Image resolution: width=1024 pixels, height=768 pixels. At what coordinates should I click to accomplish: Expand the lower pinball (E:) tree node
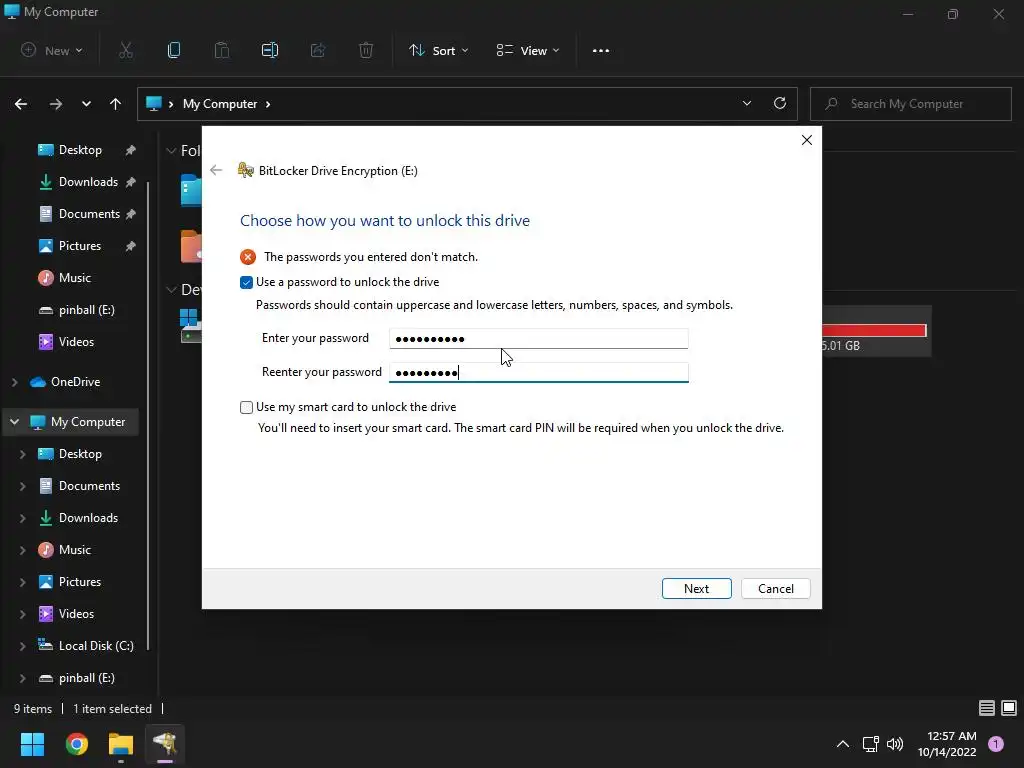(23, 678)
